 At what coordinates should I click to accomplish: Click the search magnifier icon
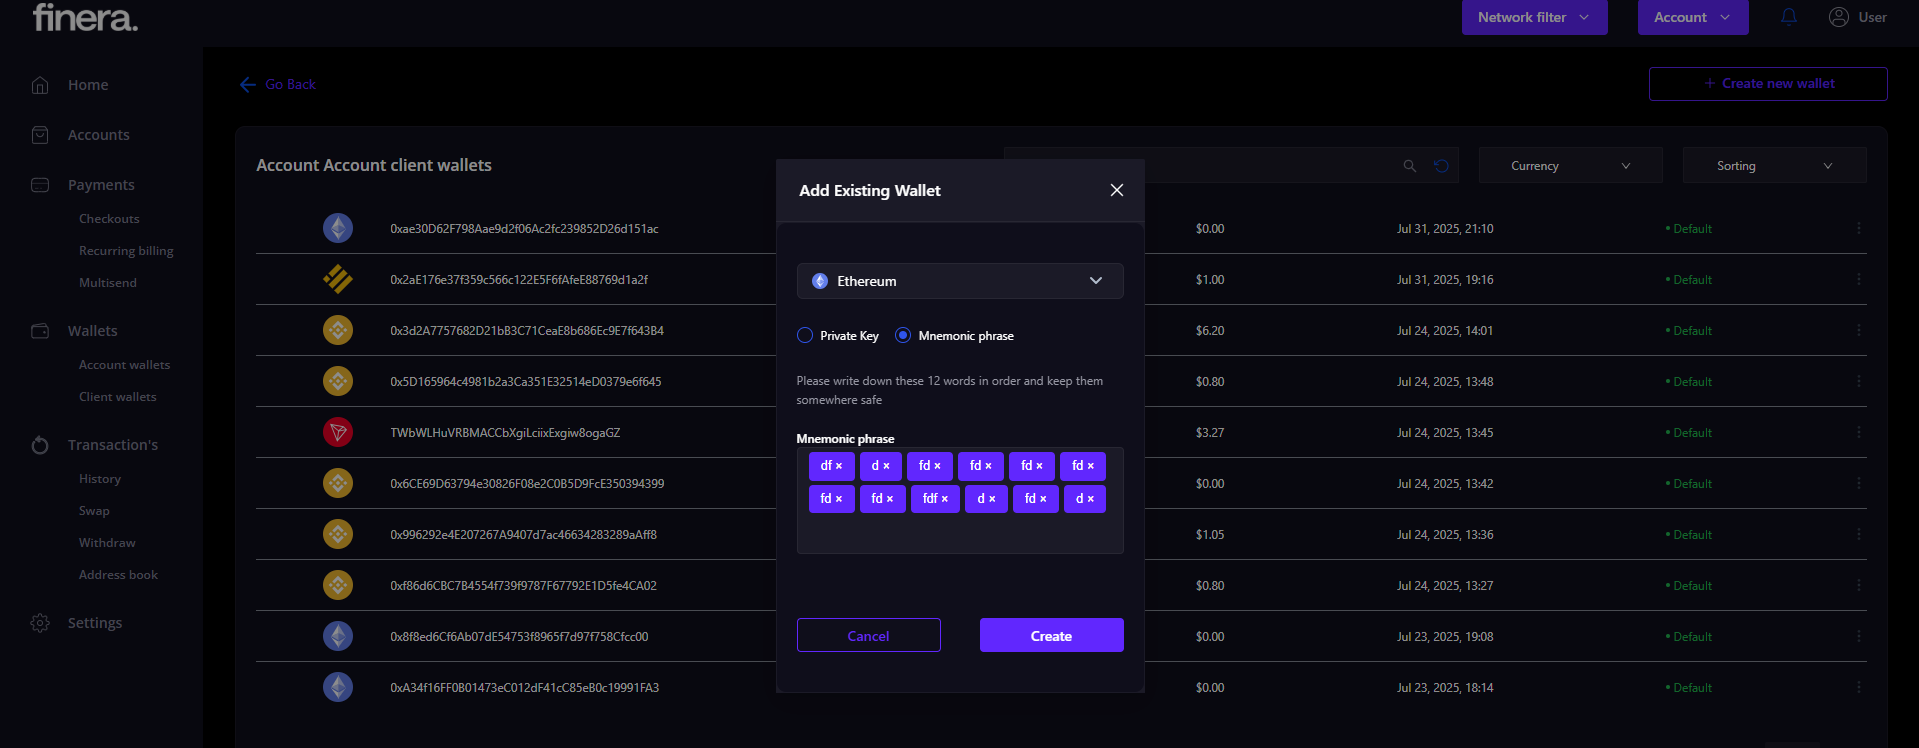(x=1409, y=166)
